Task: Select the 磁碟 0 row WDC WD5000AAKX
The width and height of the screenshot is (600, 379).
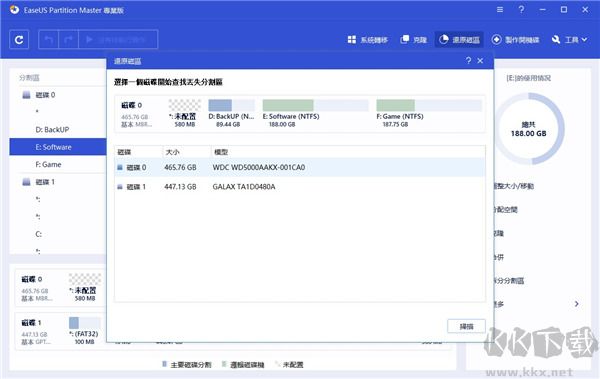Action: point(300,167)
